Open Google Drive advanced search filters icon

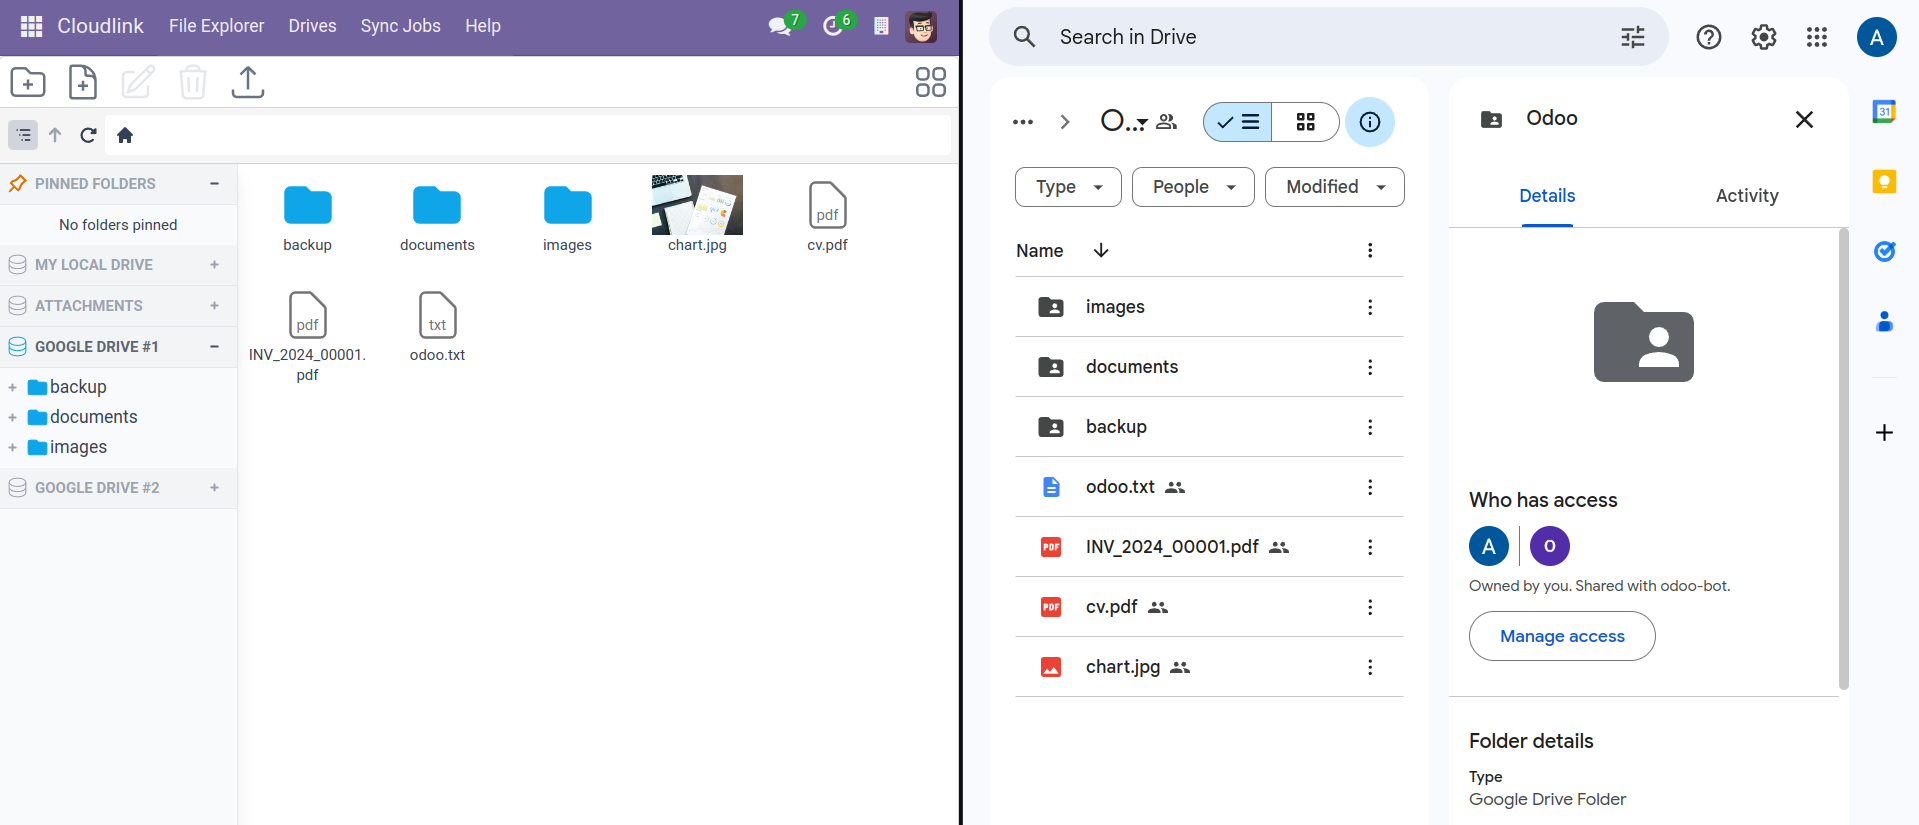pos(1632,37)
